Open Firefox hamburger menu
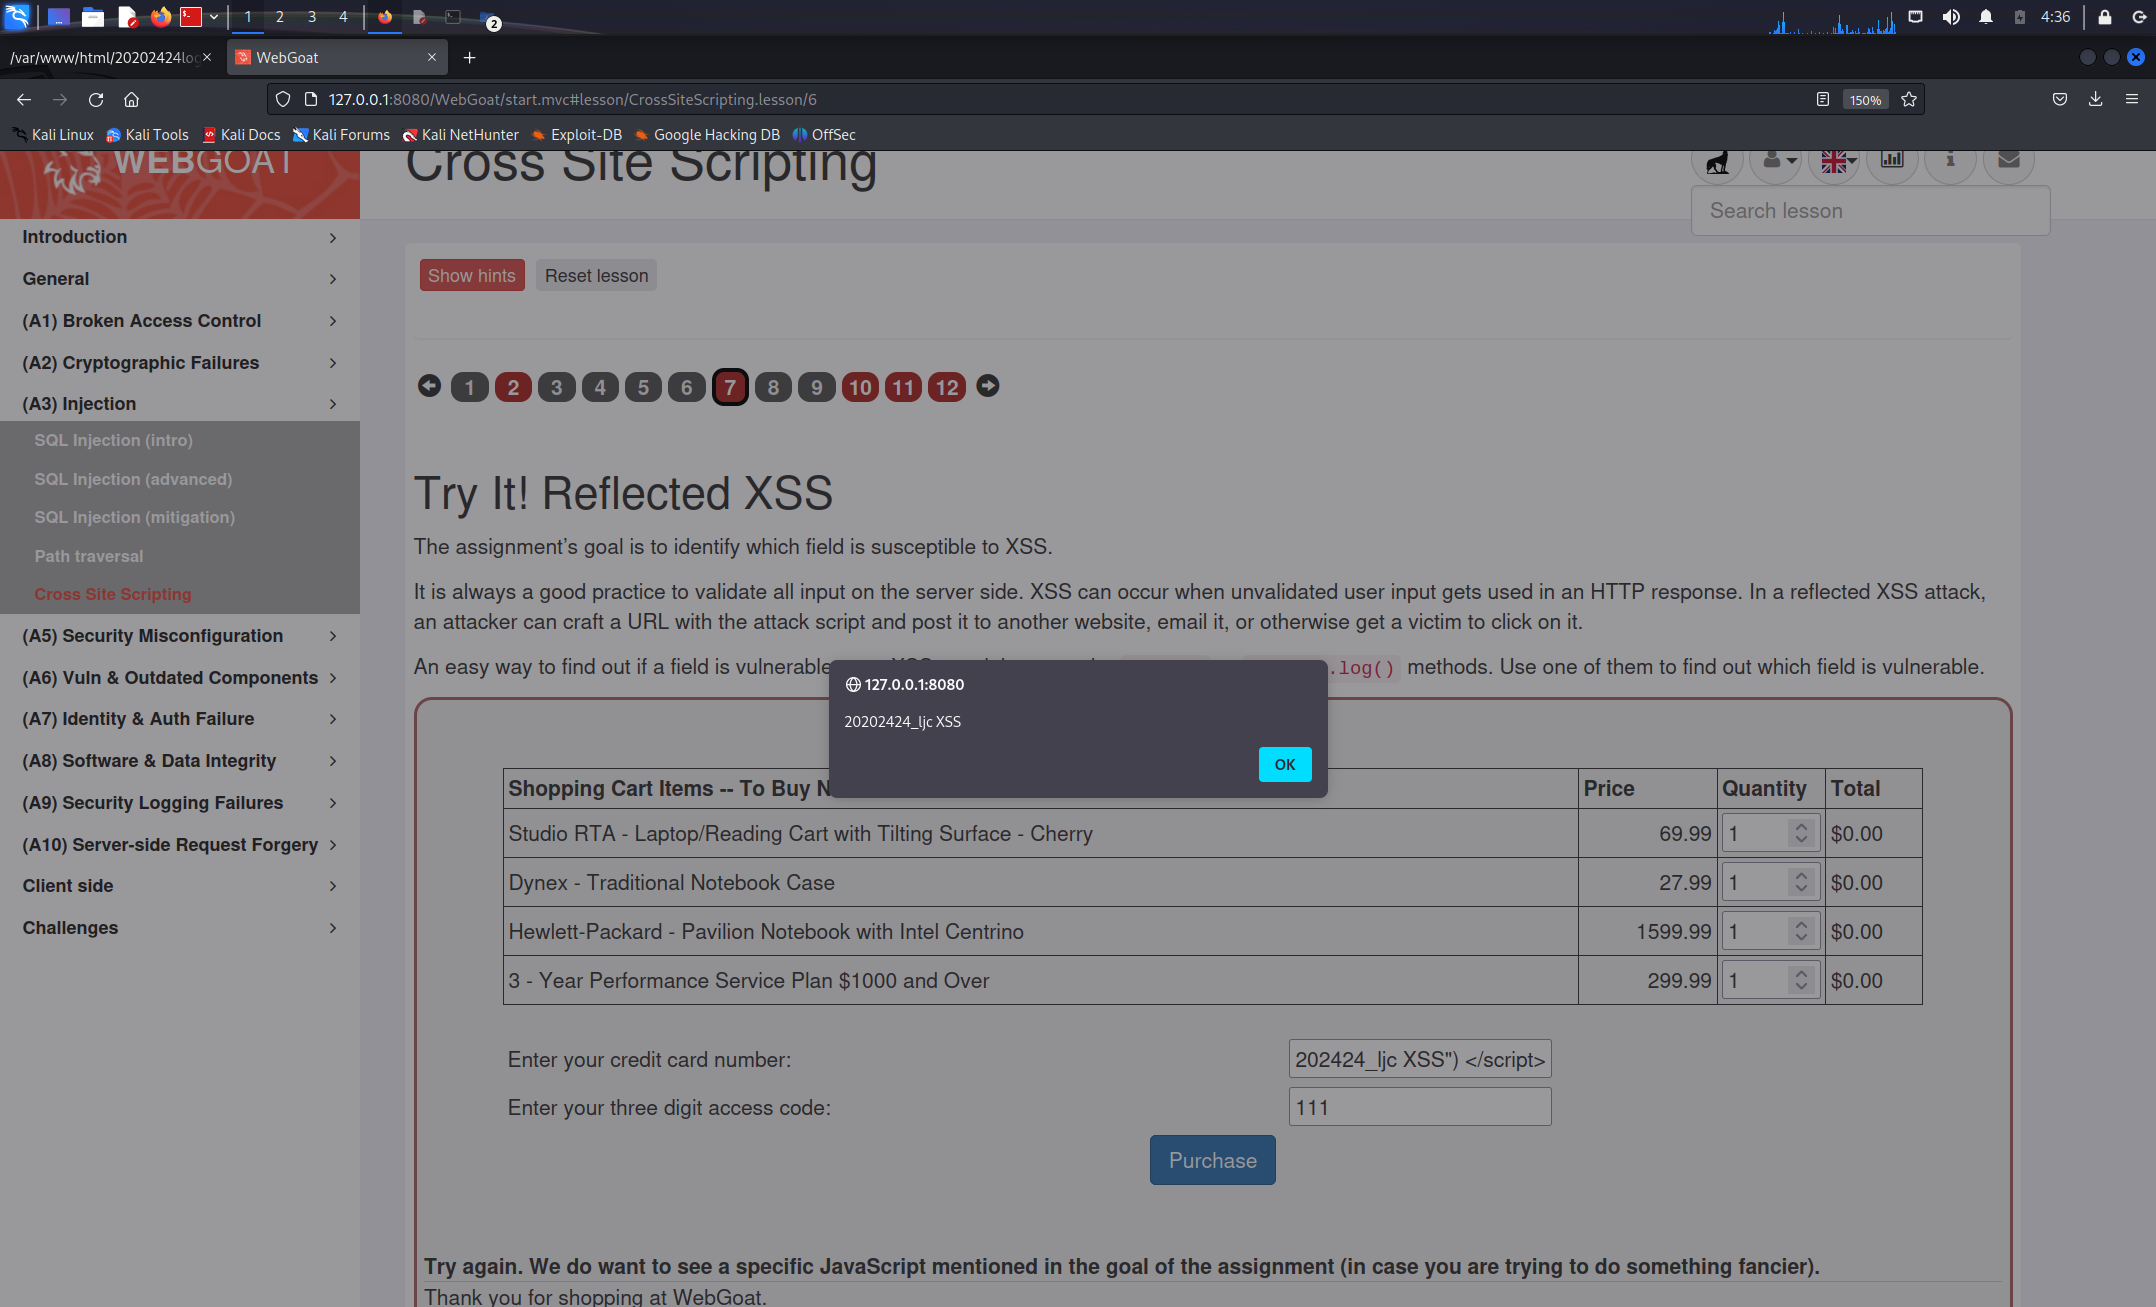The width and height of the screenshot is (2156, 1307). [x=2132, y=99]
